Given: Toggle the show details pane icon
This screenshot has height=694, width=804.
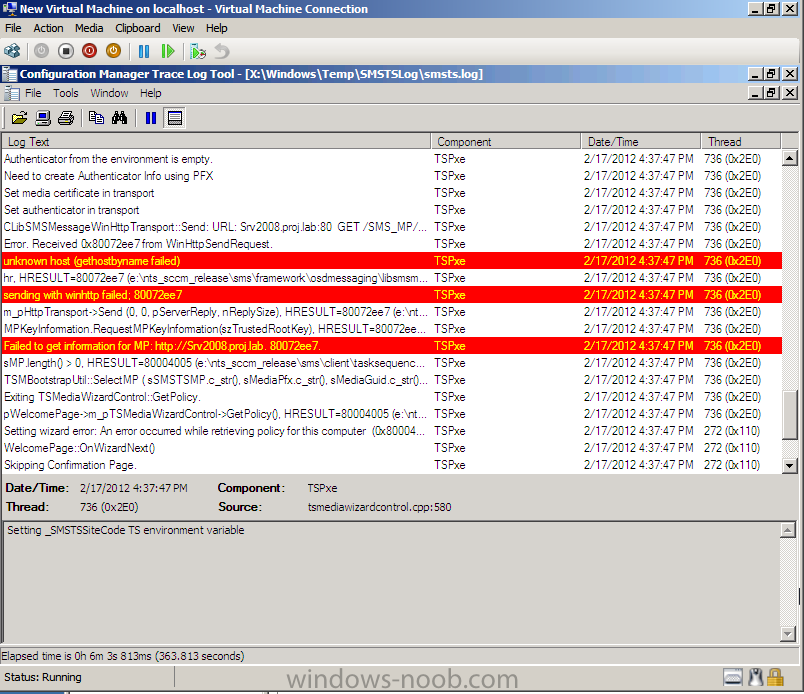Looking at the screenshot, I should click(175, 118).
